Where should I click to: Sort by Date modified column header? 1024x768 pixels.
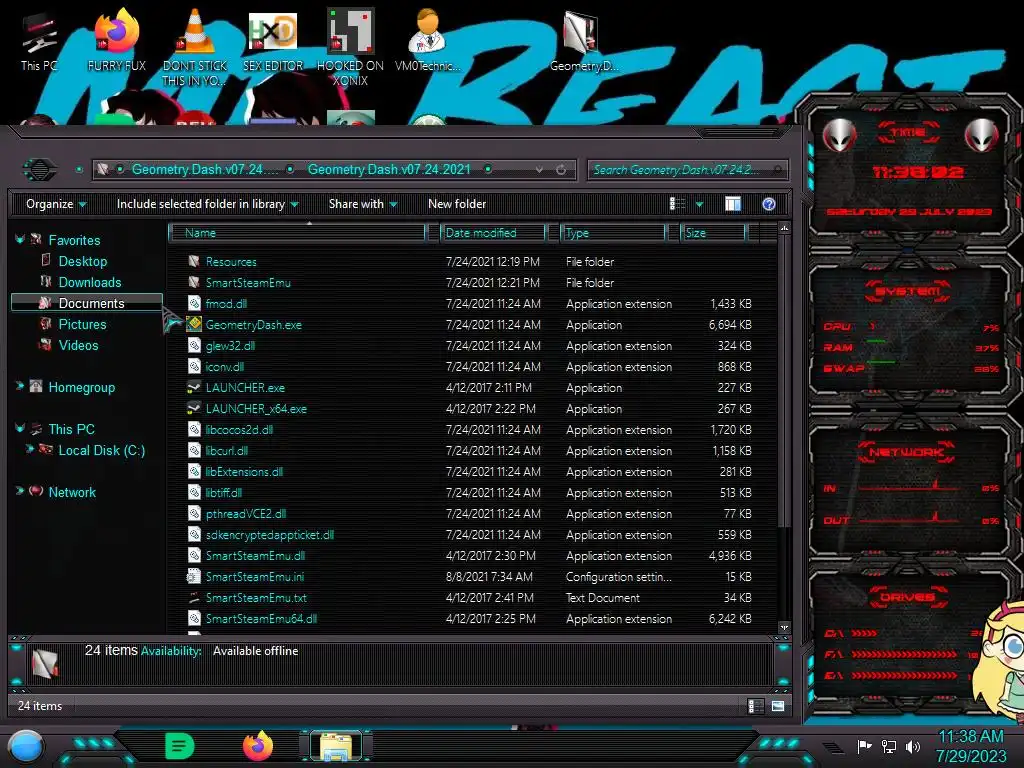click(x=493, y=232)
